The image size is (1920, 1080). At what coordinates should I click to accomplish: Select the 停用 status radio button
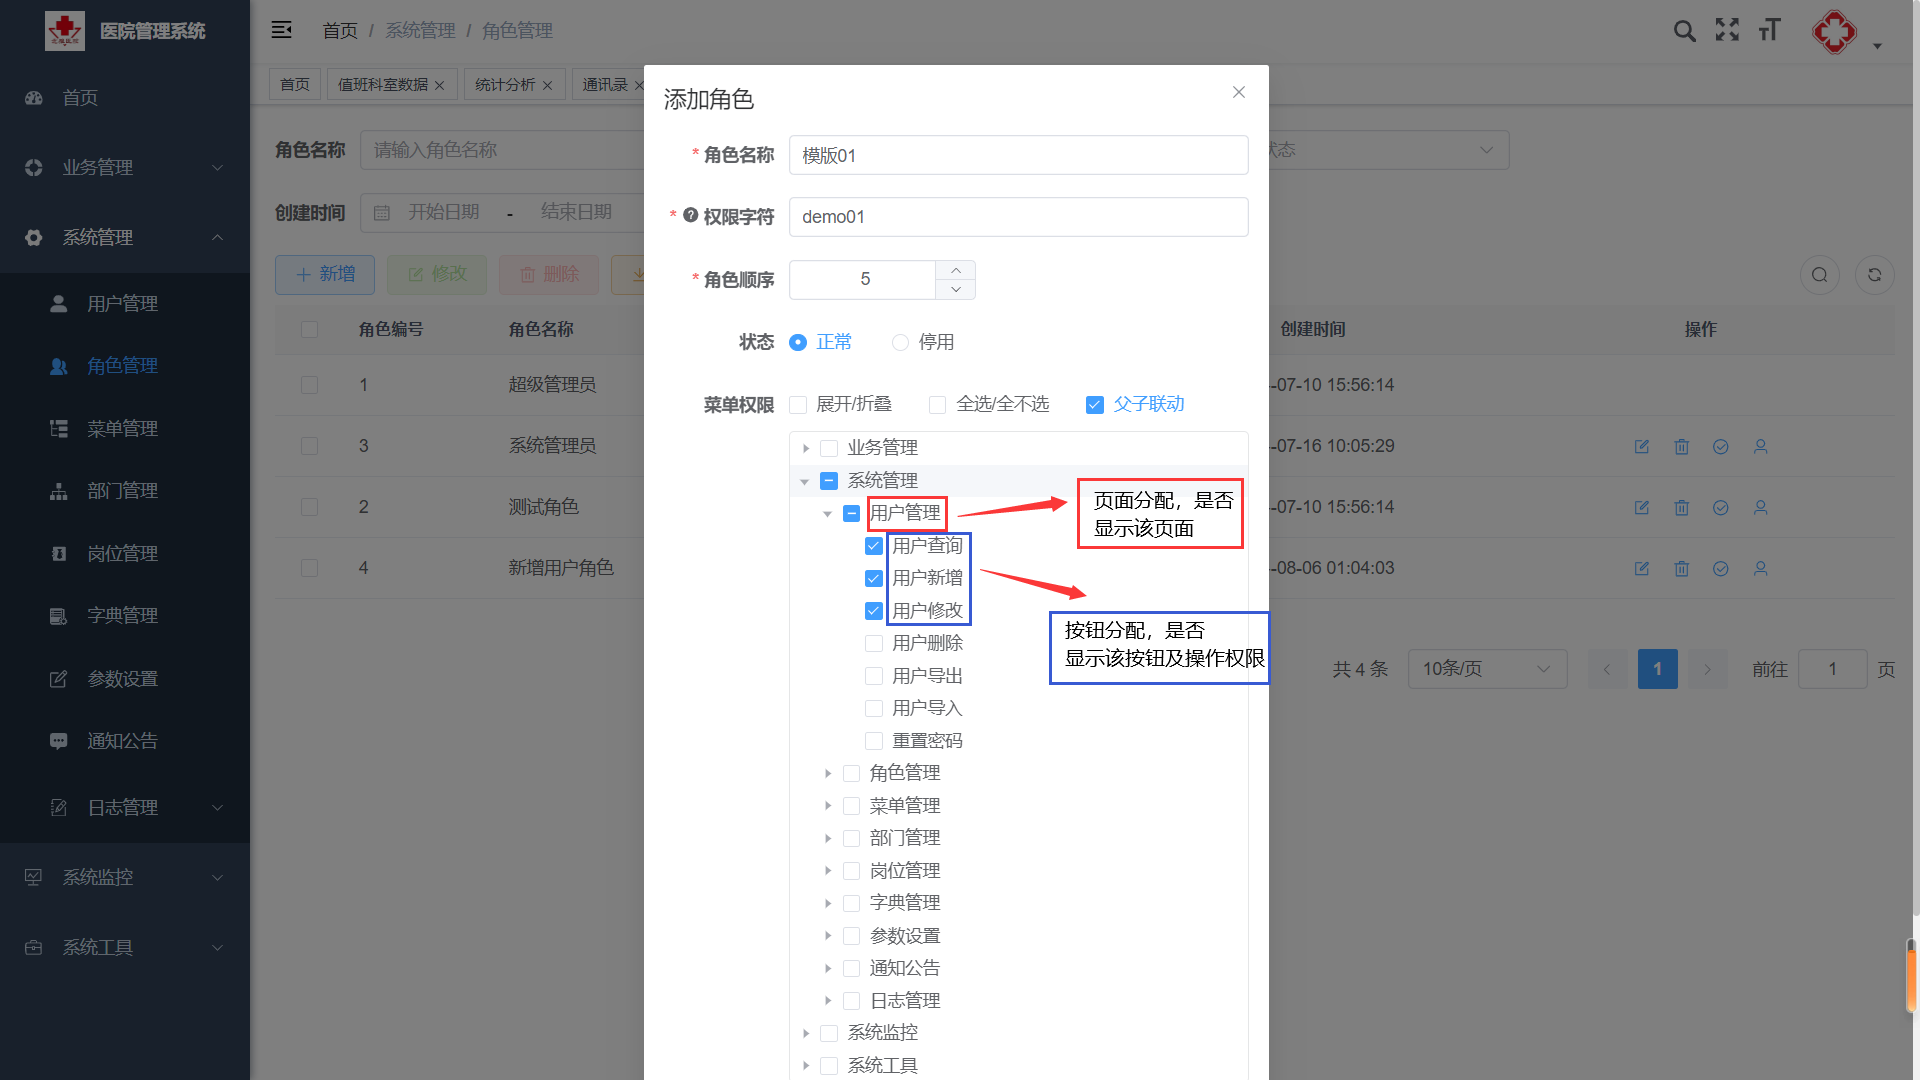pyautogui.click(x=900, y=343)
